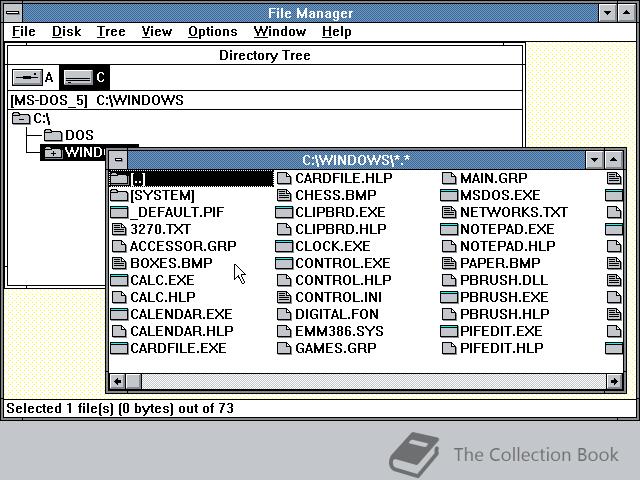Click the MSDOS.EXE program icon
This screenshot has height=480, width=640.
point(449,196)
